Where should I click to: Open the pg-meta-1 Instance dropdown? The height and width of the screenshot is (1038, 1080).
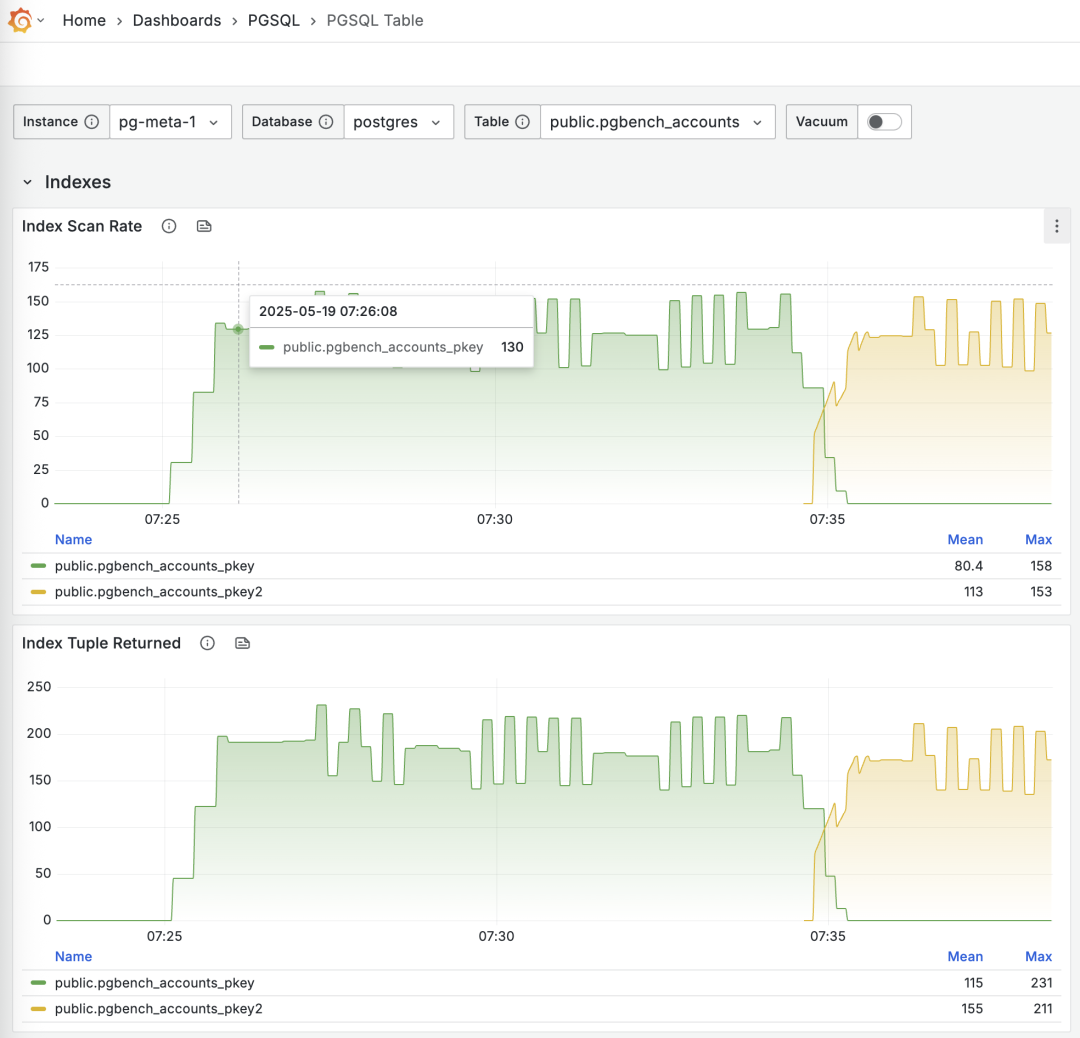click(x=170, y=122)
